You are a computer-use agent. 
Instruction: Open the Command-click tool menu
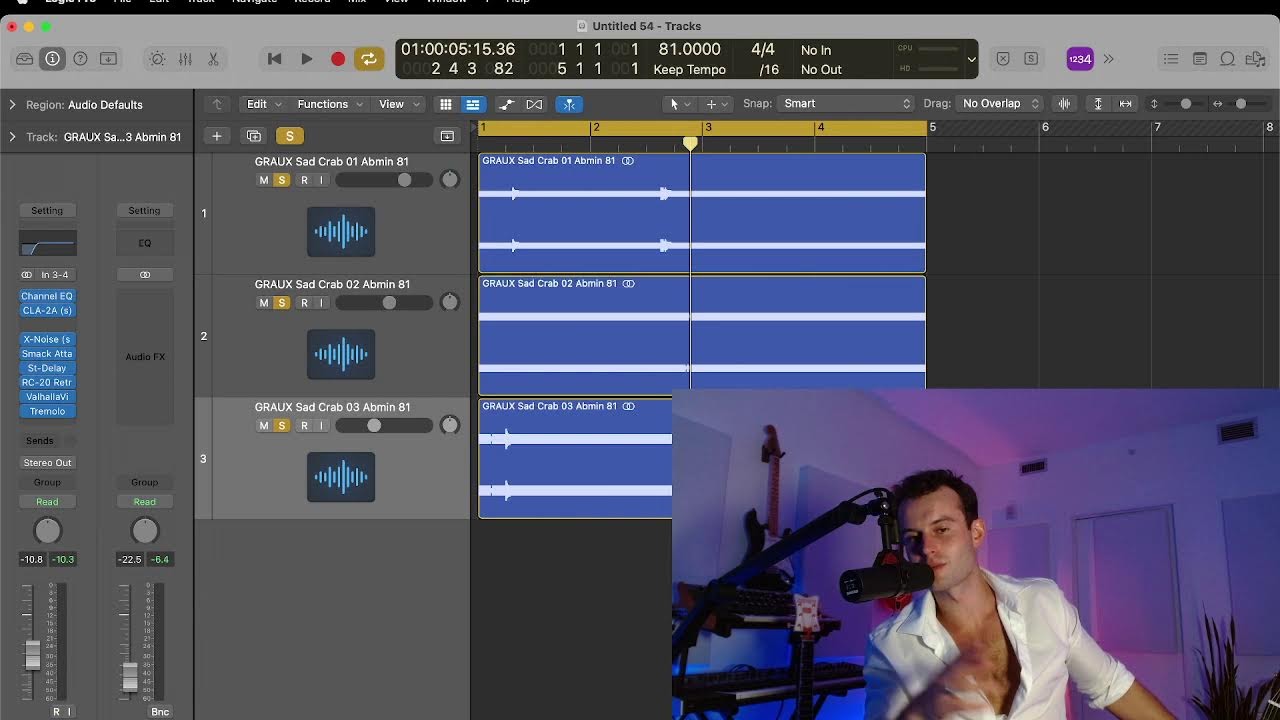[x=716, y=104]
